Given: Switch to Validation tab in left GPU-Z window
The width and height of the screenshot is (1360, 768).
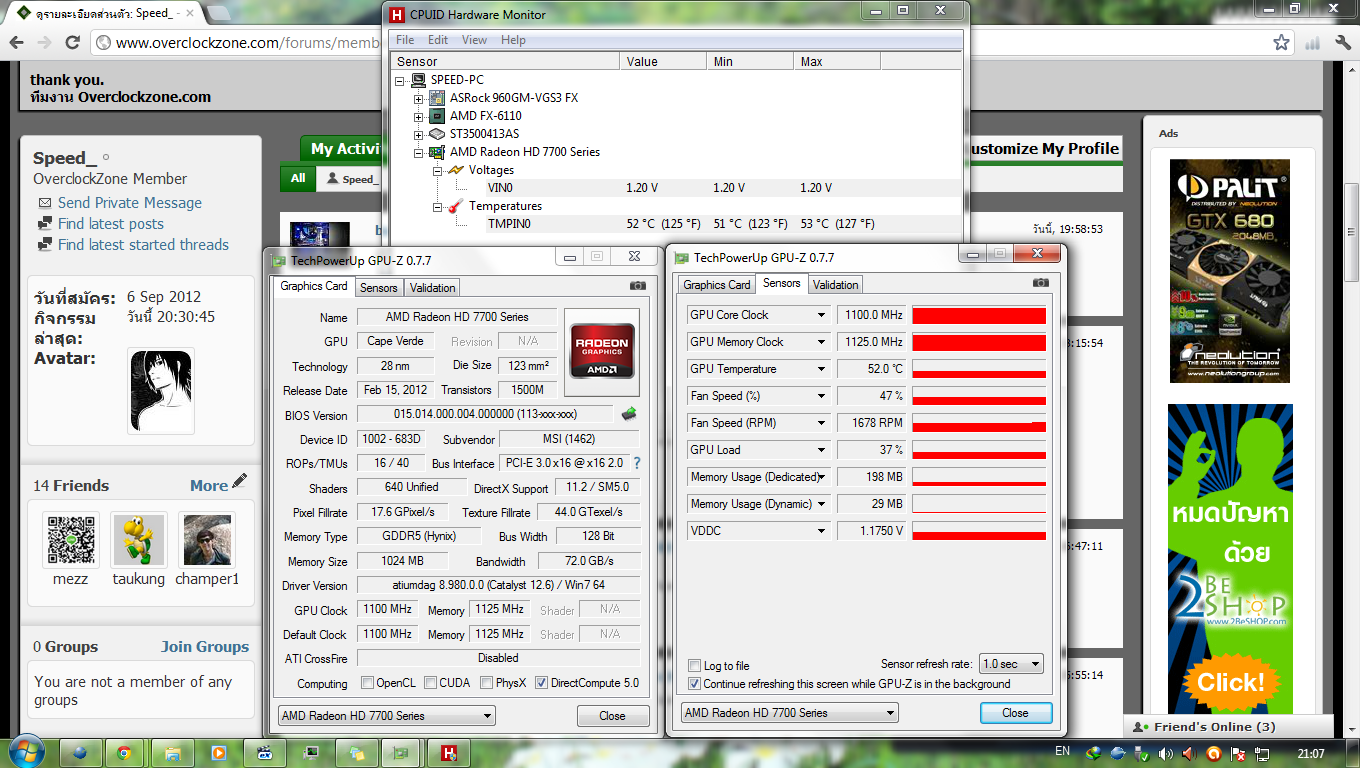Looking at the screenshot, I should coord(433,288).
